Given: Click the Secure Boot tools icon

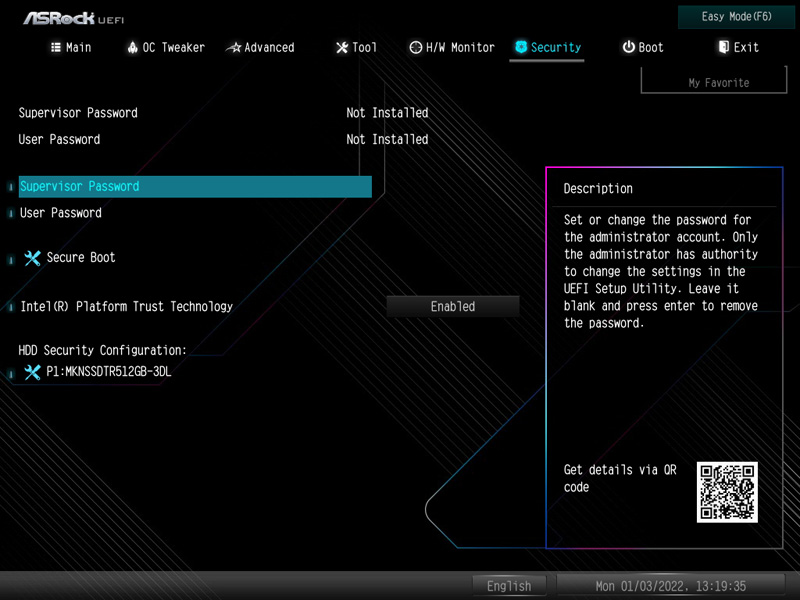Looking at the screenshot, I should 32,258.
